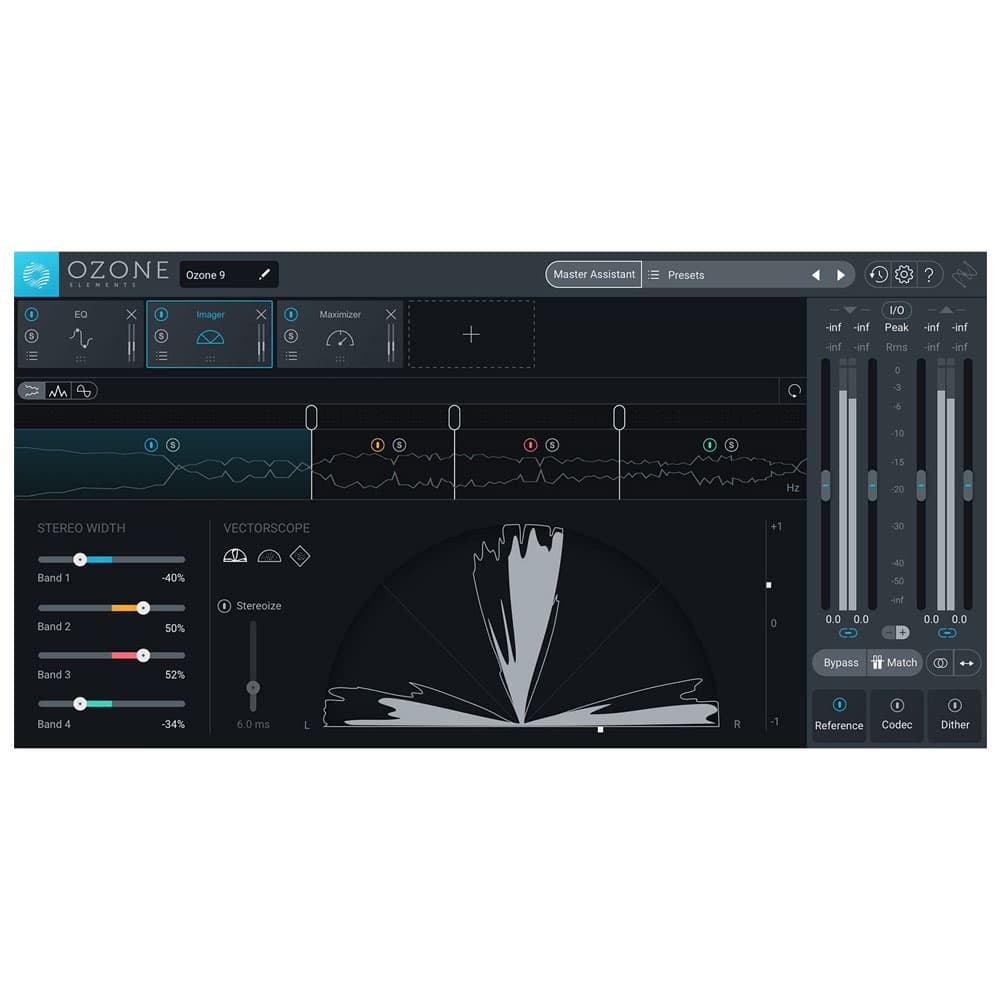Viewport: 1000px width, 1000px height.
Task: Select the Imager module icon
Action: pyautogui.click(x=210, y=337)
